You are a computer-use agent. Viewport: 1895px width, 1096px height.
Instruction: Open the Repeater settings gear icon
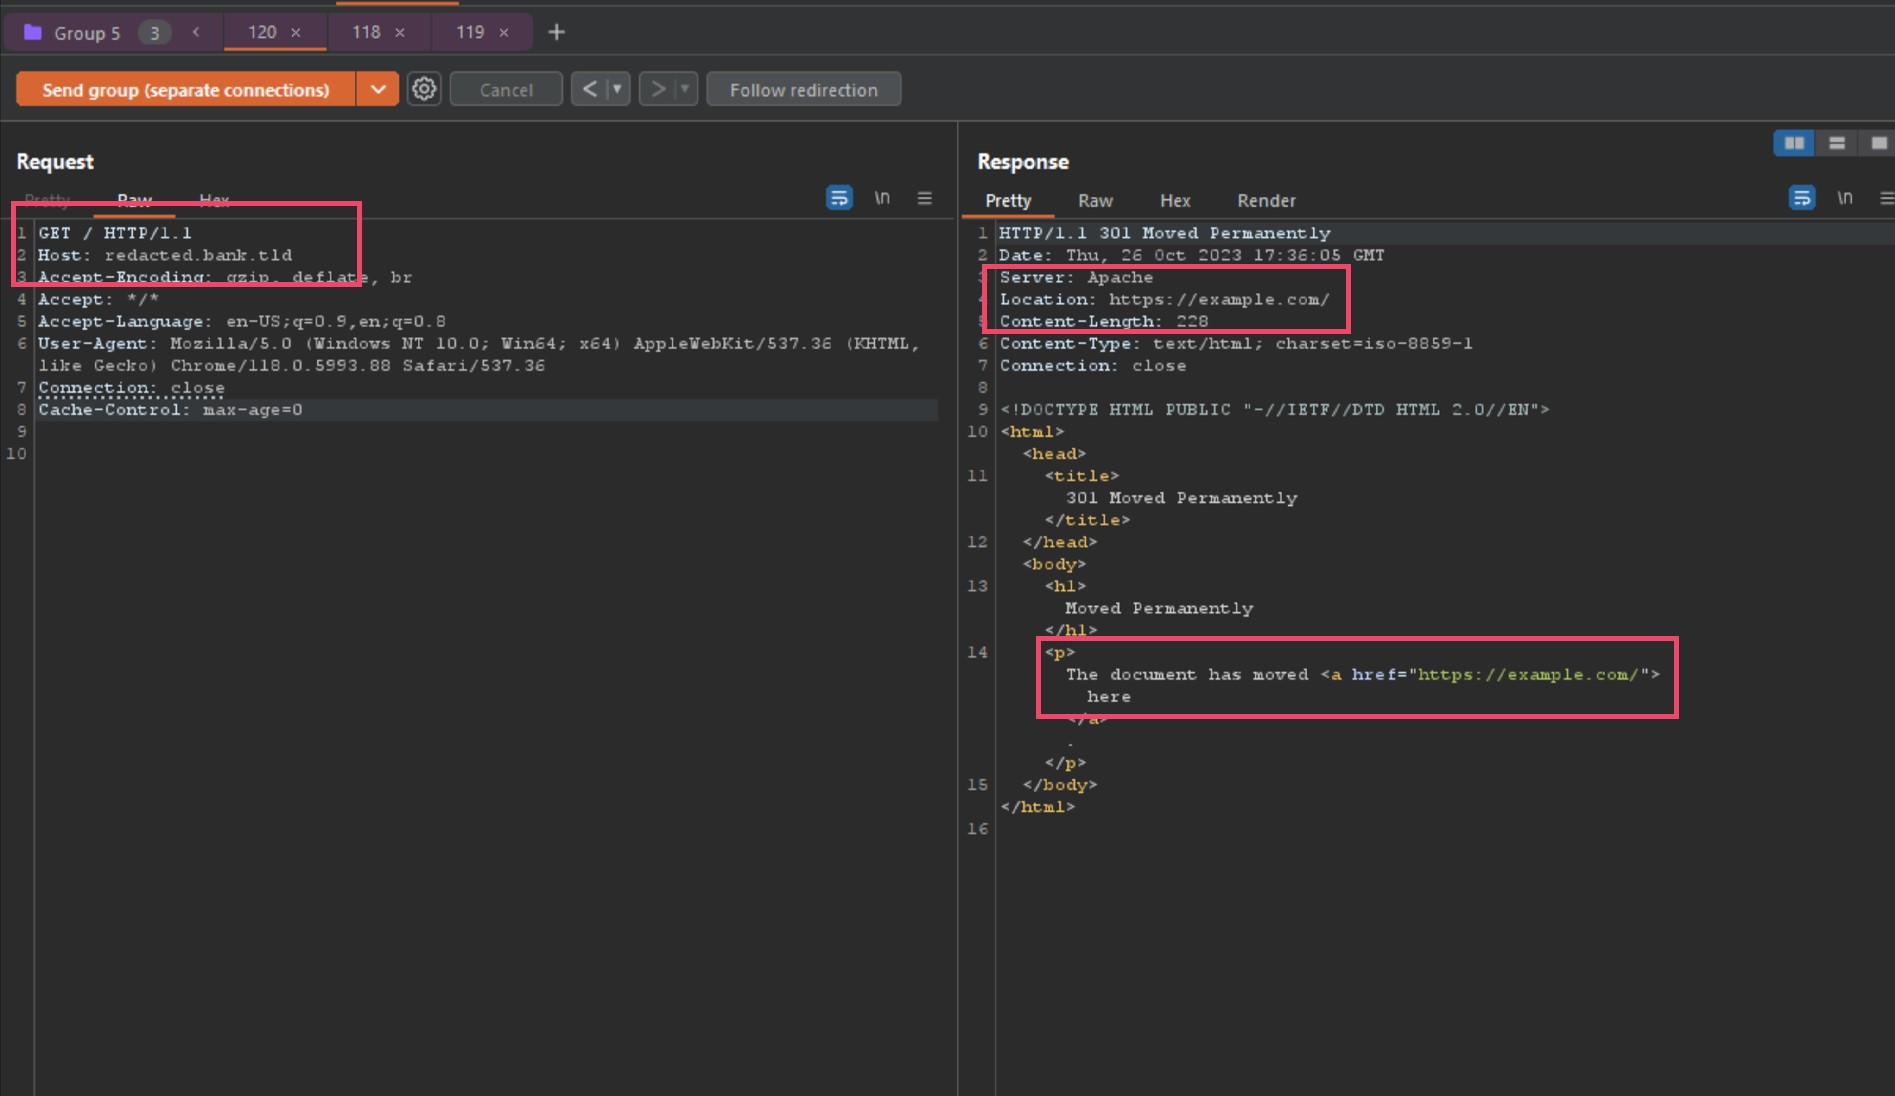424,89
